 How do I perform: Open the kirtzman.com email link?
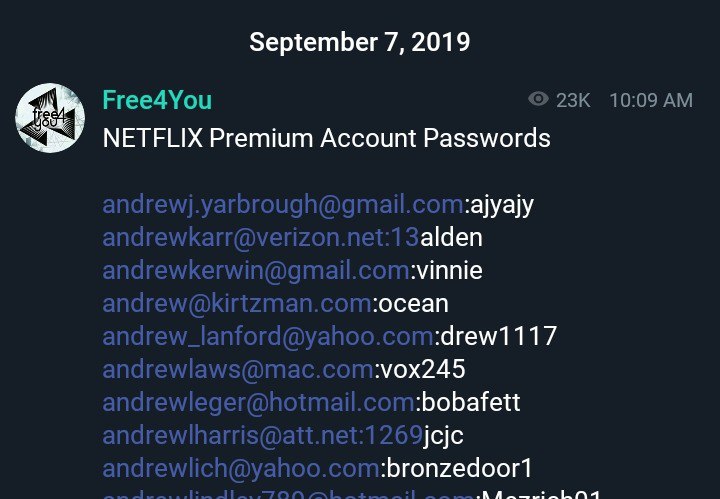(x=237, y=303)
